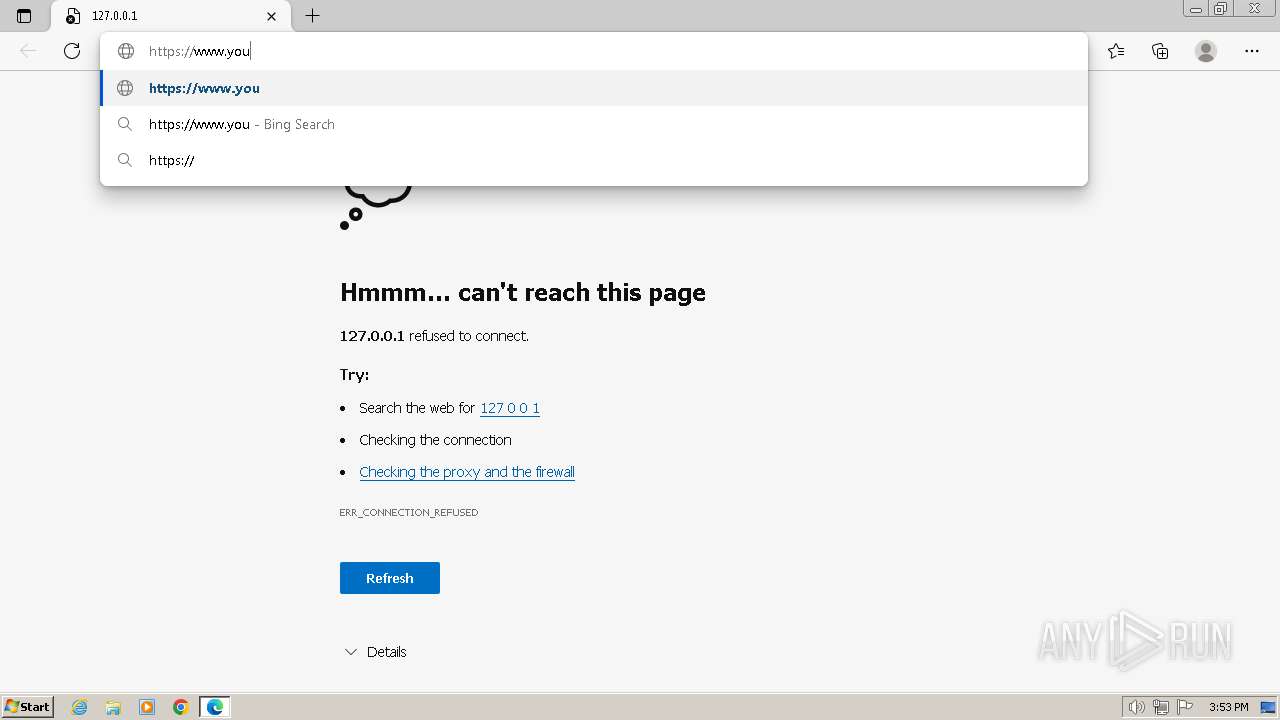The image size is (1280, 720).
Task: Open a new tab with plus button
Action: (312, 16)
